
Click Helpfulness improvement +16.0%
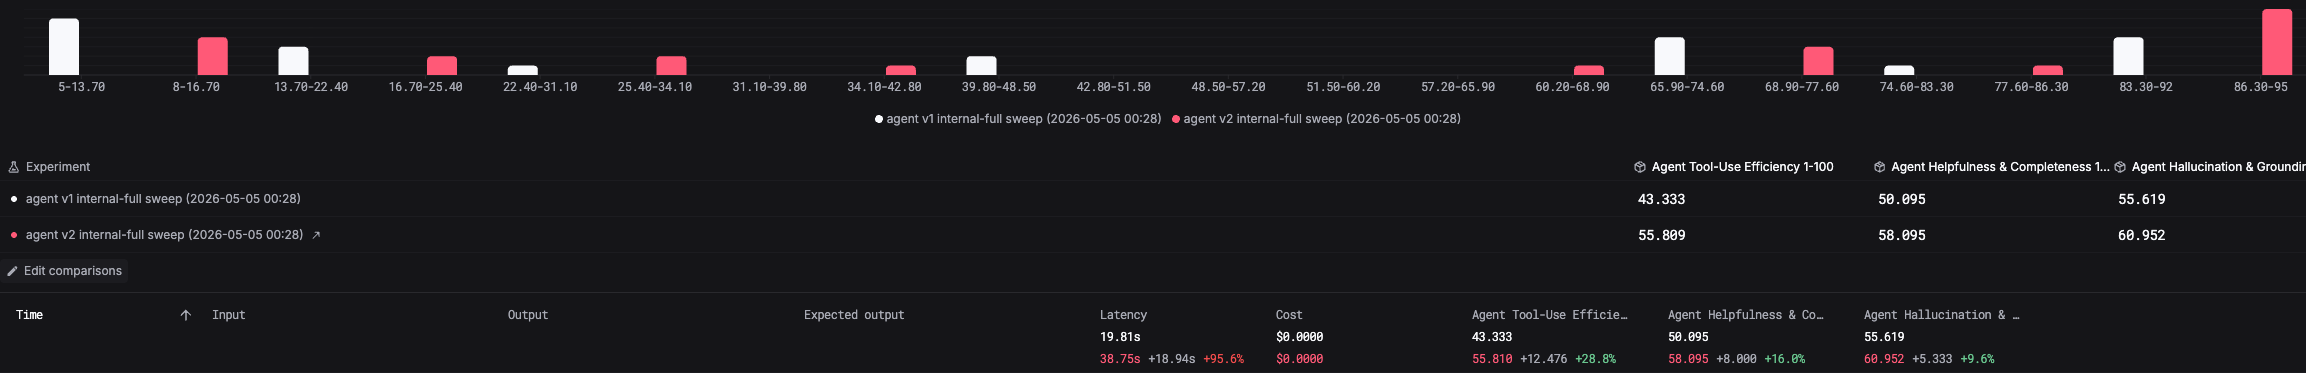pyautogui.click(x=1785, y=359)
